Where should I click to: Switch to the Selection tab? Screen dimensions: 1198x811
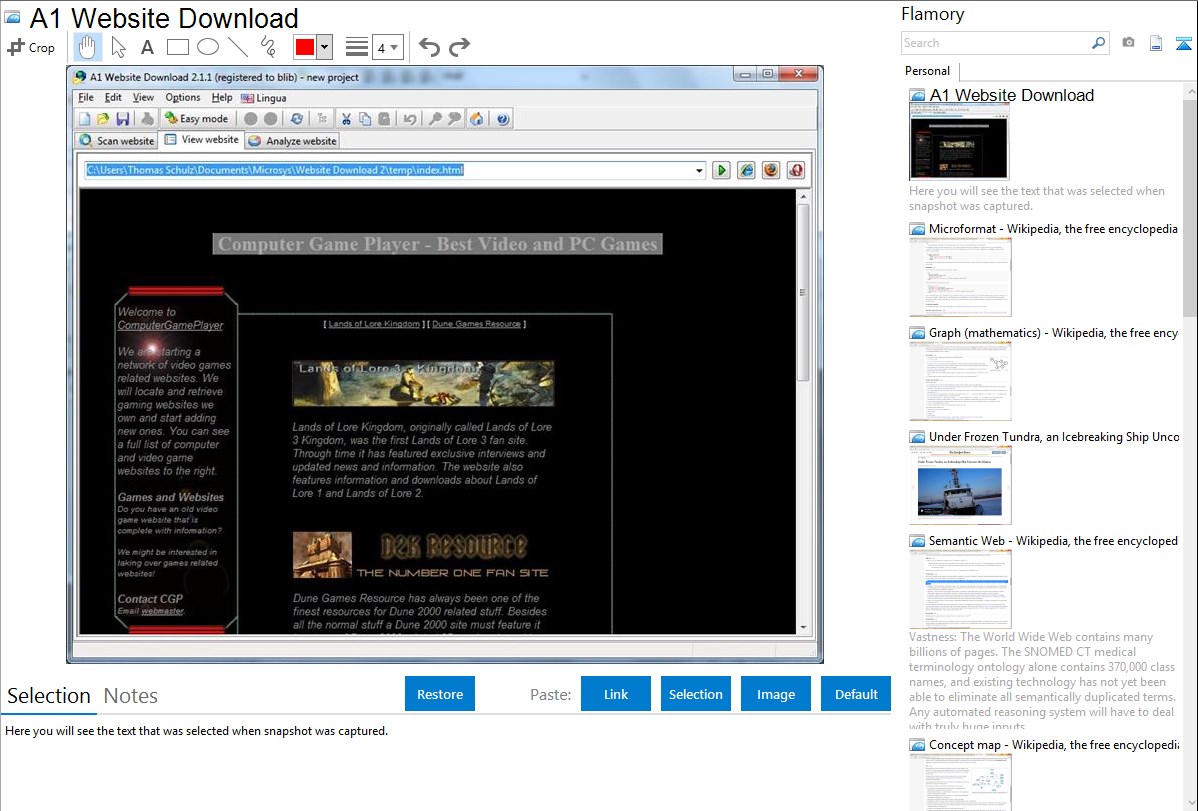(x=49, y=696)
